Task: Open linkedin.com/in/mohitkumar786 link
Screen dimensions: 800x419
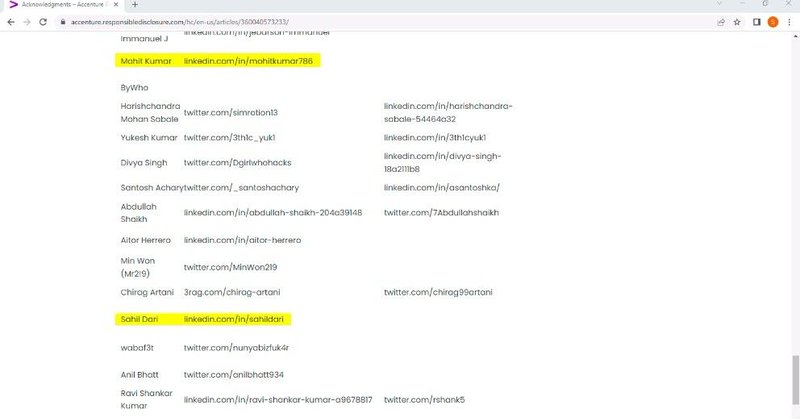Action: [248, 61]
